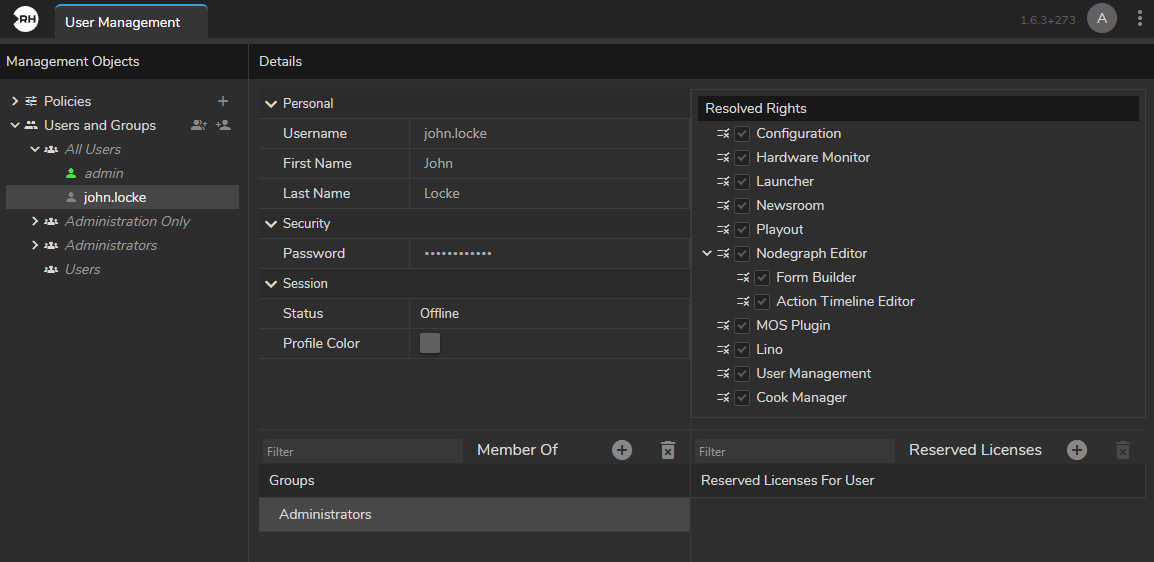Collapse the Security section

271,224
